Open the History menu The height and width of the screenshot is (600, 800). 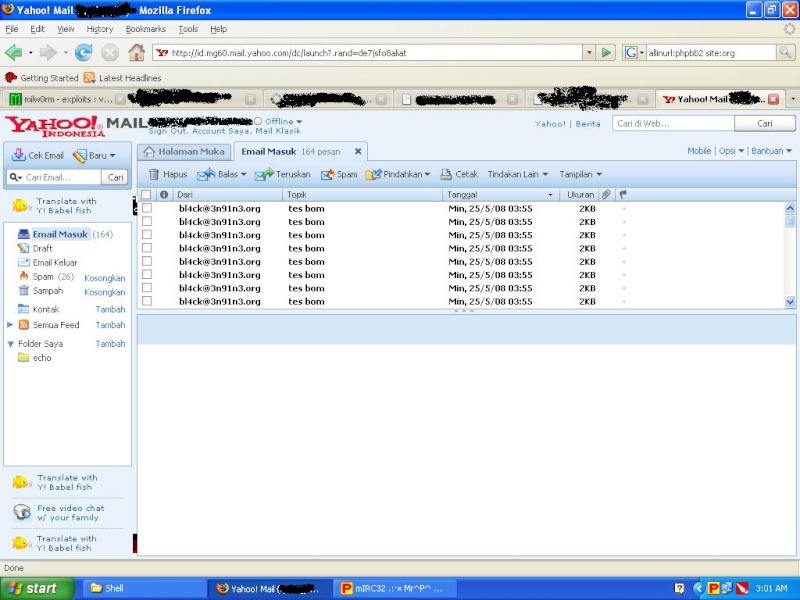tap(100, 29)
